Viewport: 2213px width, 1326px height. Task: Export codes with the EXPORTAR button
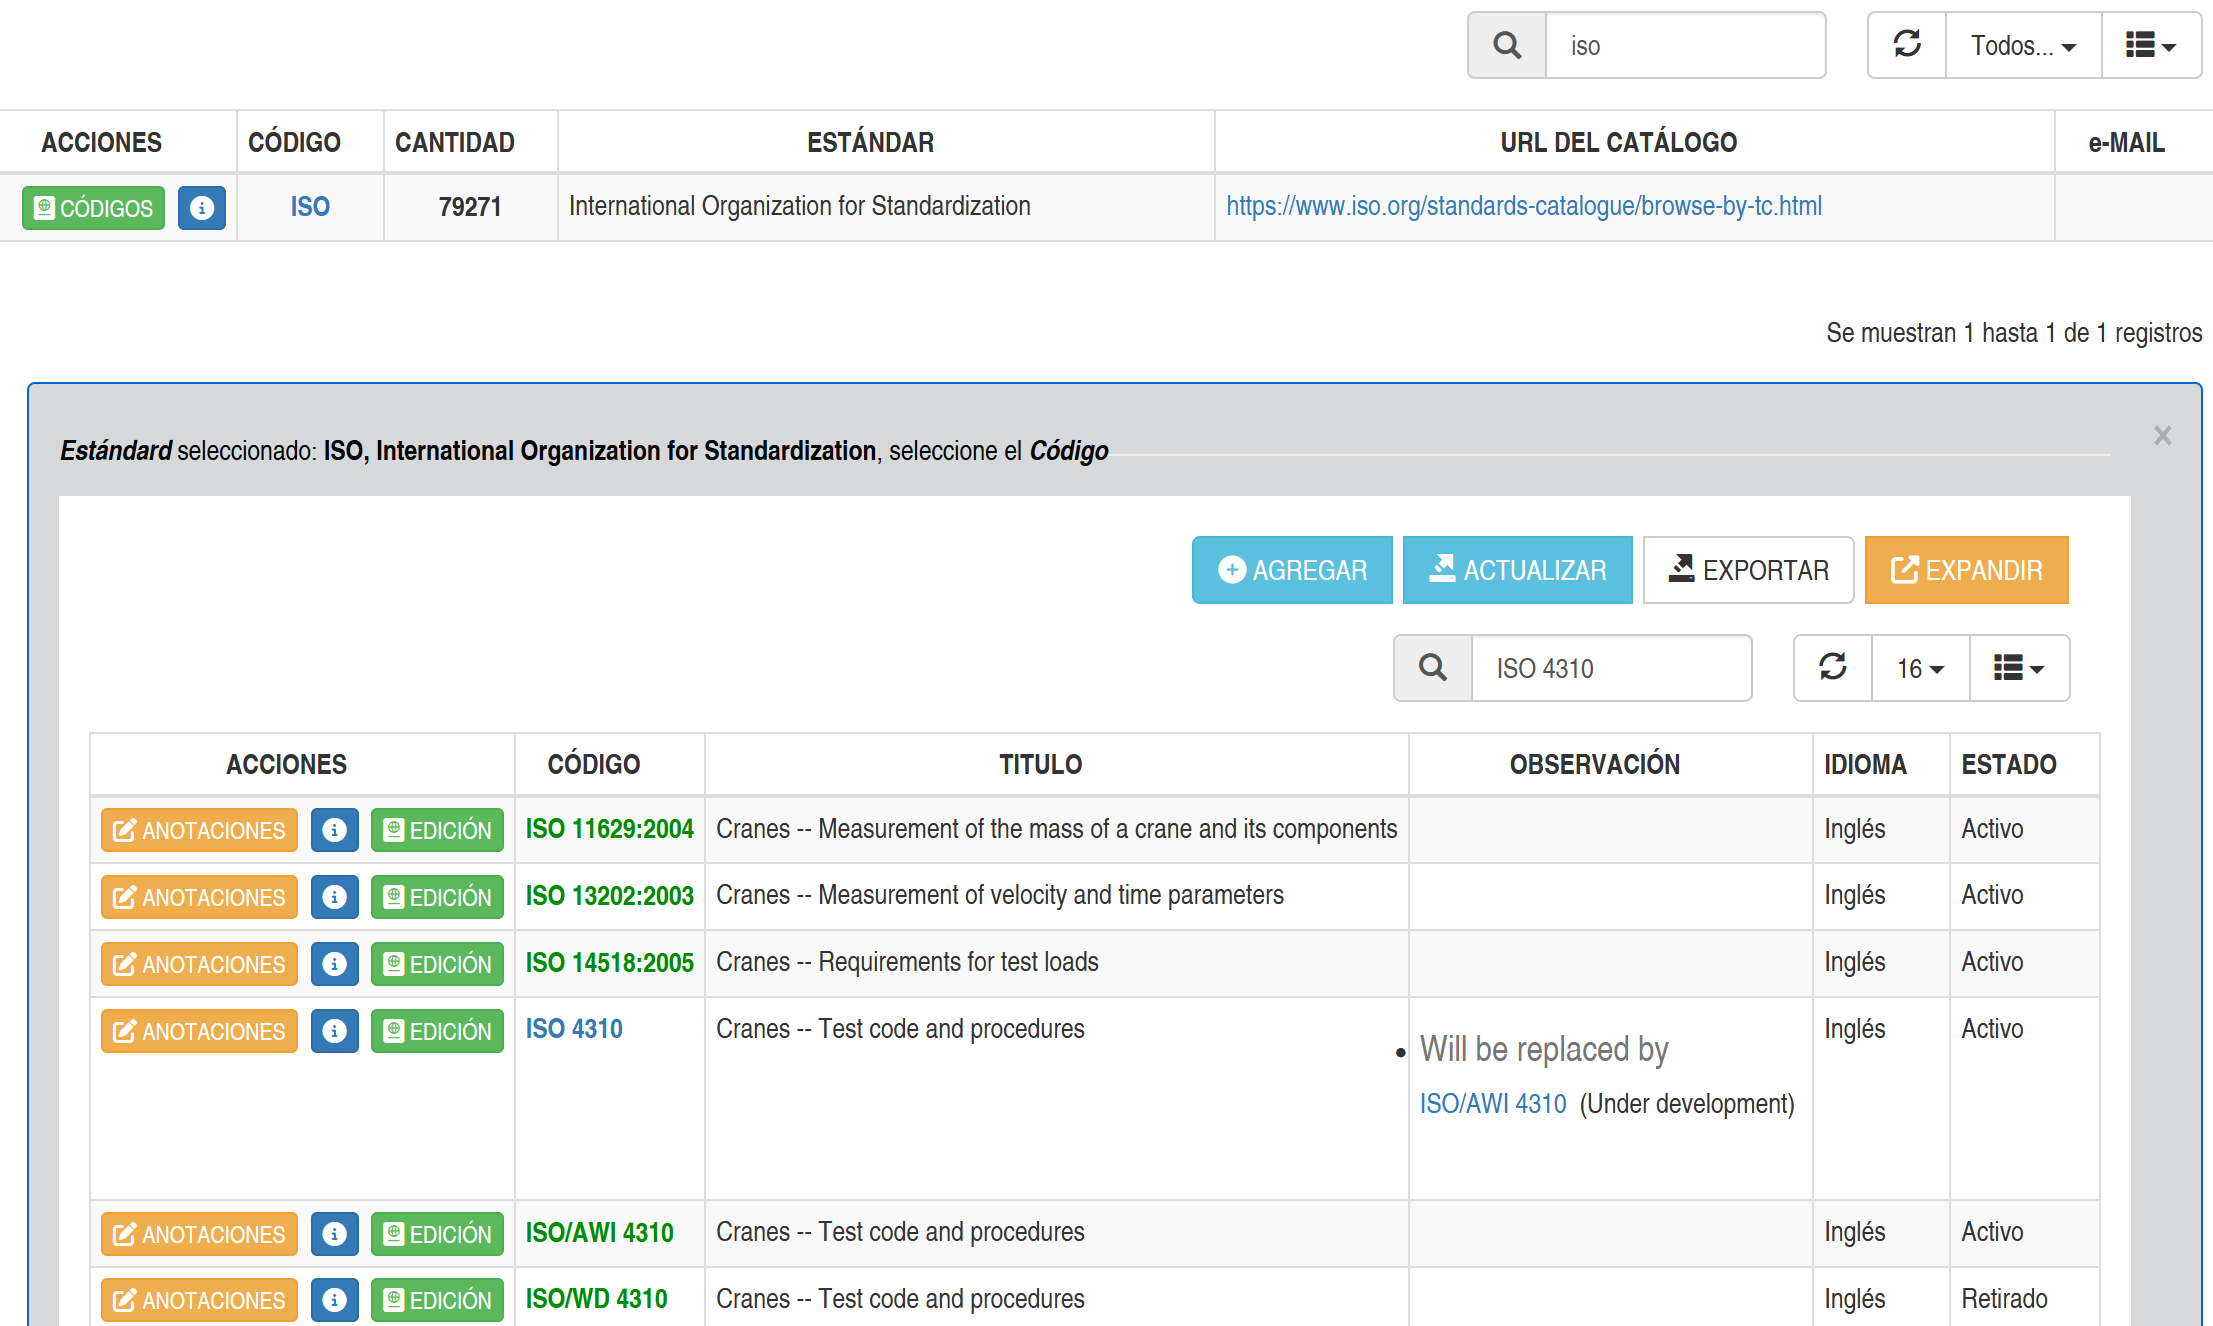(x=1748, y=570)
